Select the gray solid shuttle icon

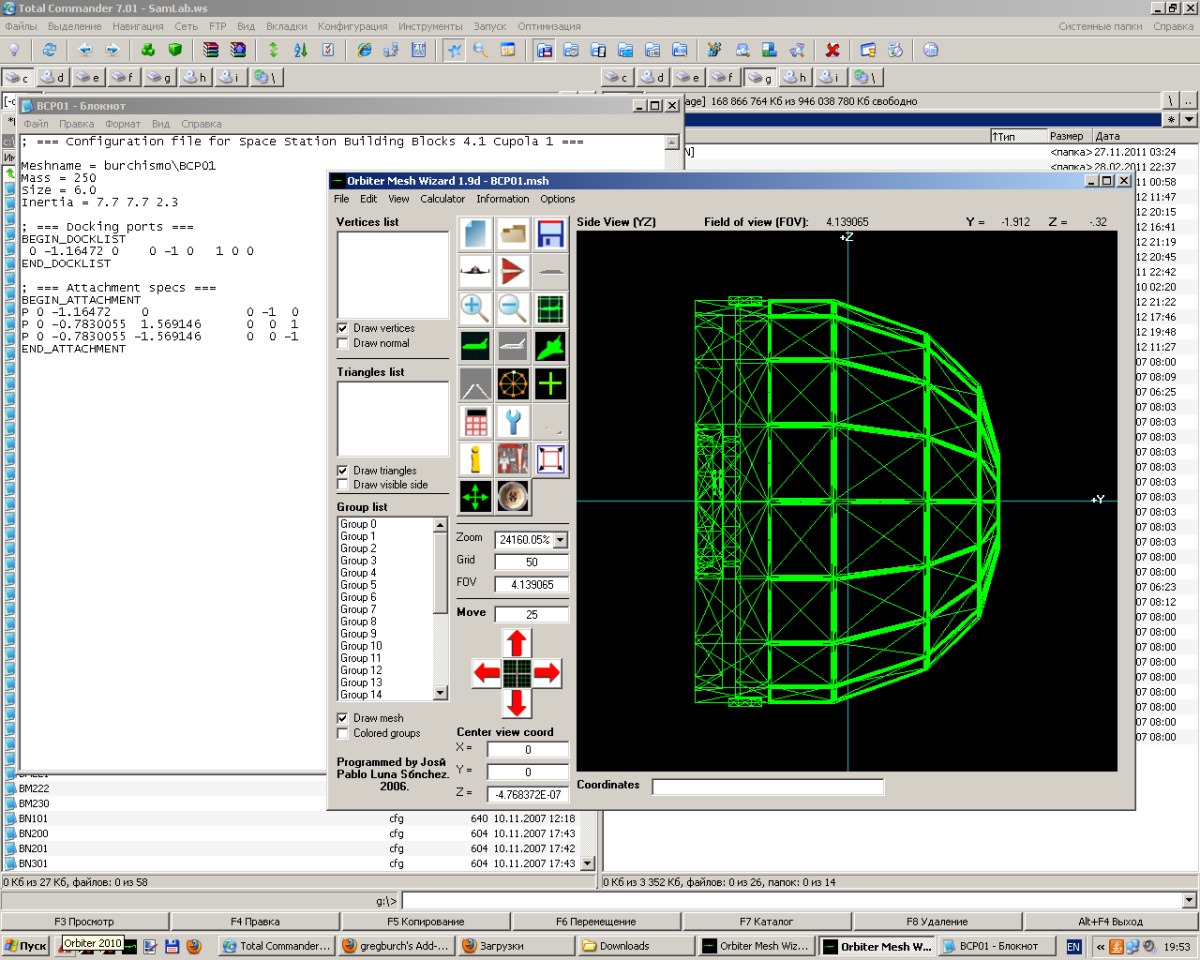513,346
